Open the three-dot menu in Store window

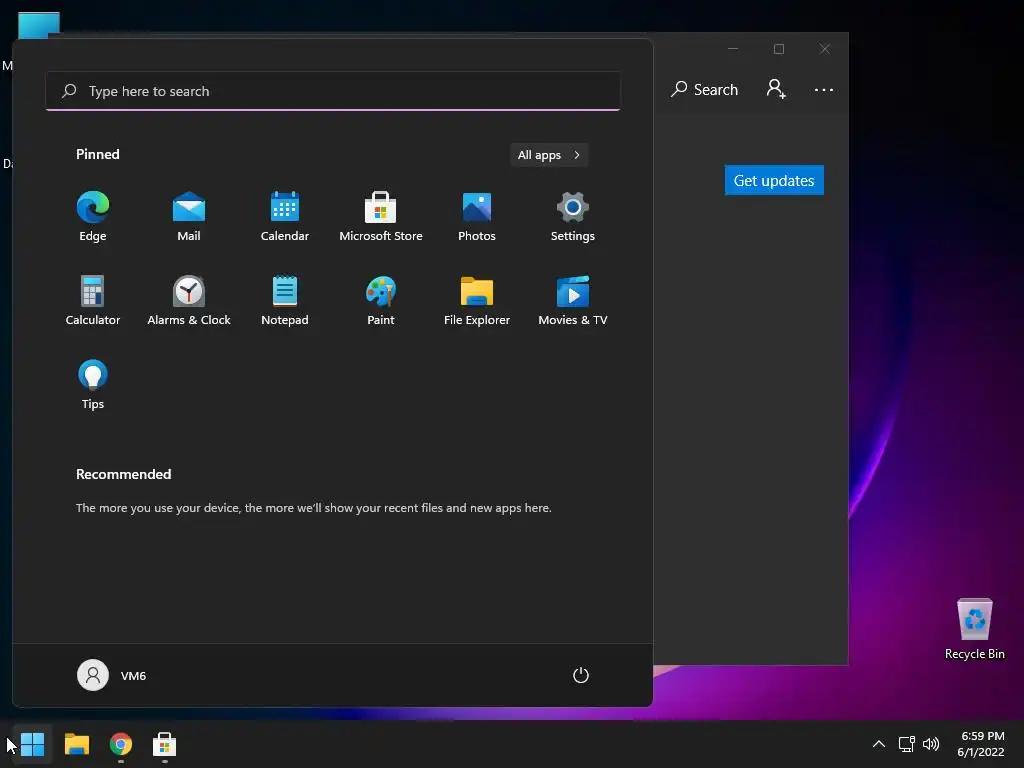[x=824, y=89]
